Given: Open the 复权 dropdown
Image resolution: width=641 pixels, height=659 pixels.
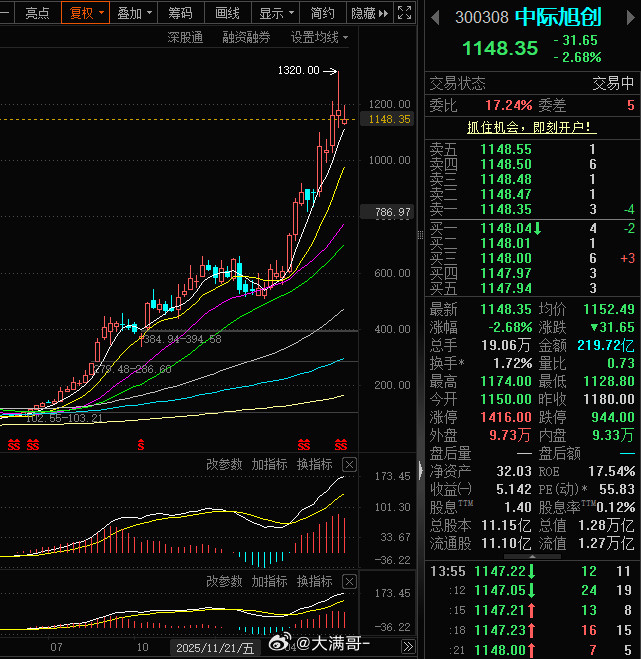Looking at the screenshot, I should point(85,13).
